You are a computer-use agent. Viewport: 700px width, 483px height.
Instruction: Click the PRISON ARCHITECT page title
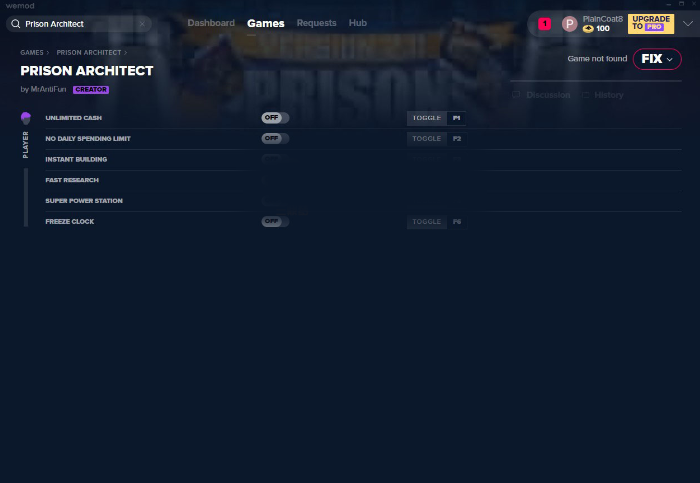pyautogui.click(x=87, y=71)
